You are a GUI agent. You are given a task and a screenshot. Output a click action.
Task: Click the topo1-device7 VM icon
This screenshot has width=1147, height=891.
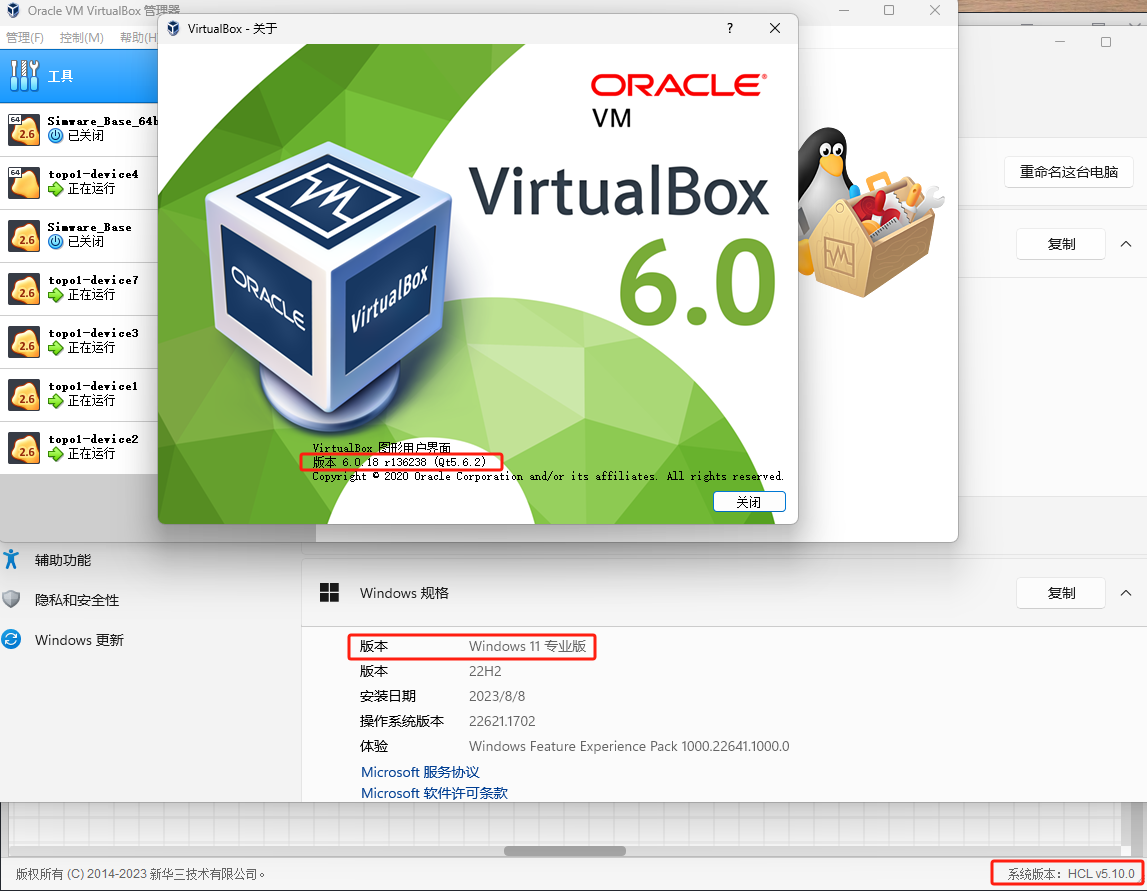click(24, 289)
